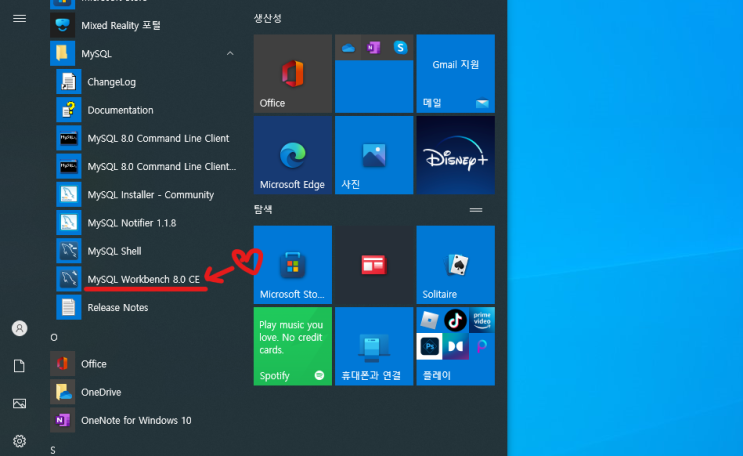
Task: Collapse the MySQL folder chevron
Action: tap(230, 54)
